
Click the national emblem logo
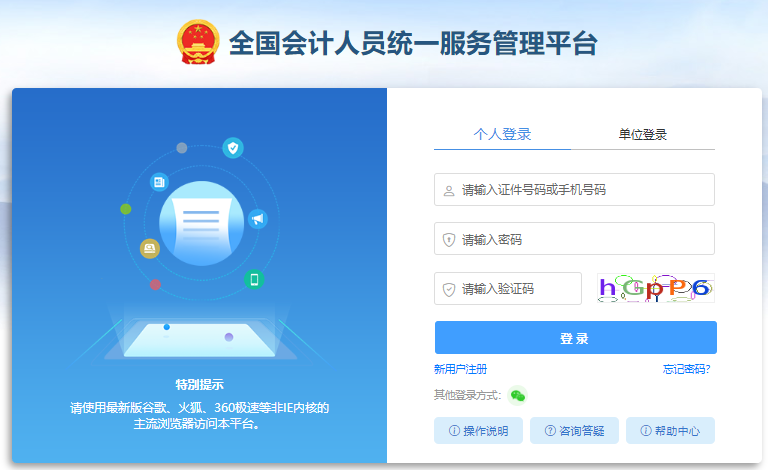pos(198,42)
